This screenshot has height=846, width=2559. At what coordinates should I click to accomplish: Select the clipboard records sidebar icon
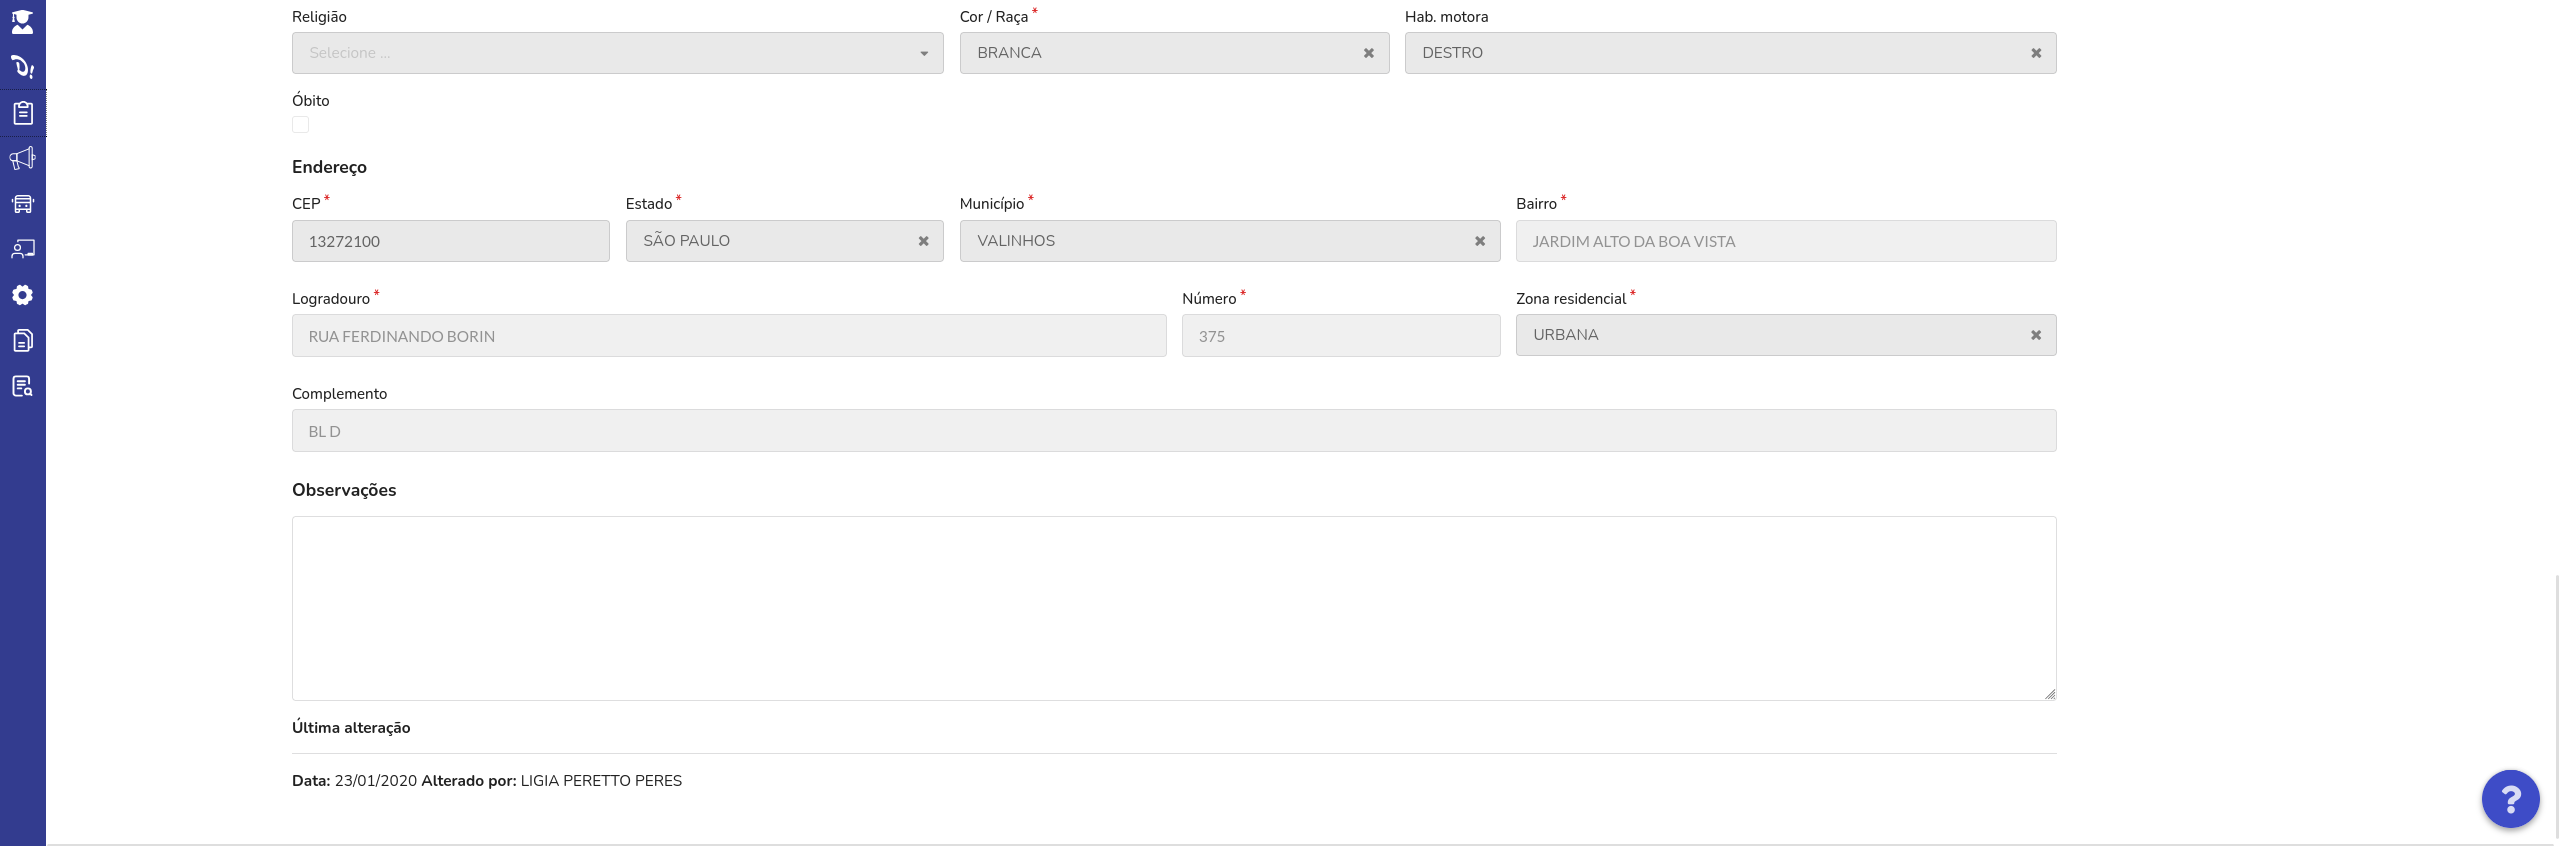point(22,113)
